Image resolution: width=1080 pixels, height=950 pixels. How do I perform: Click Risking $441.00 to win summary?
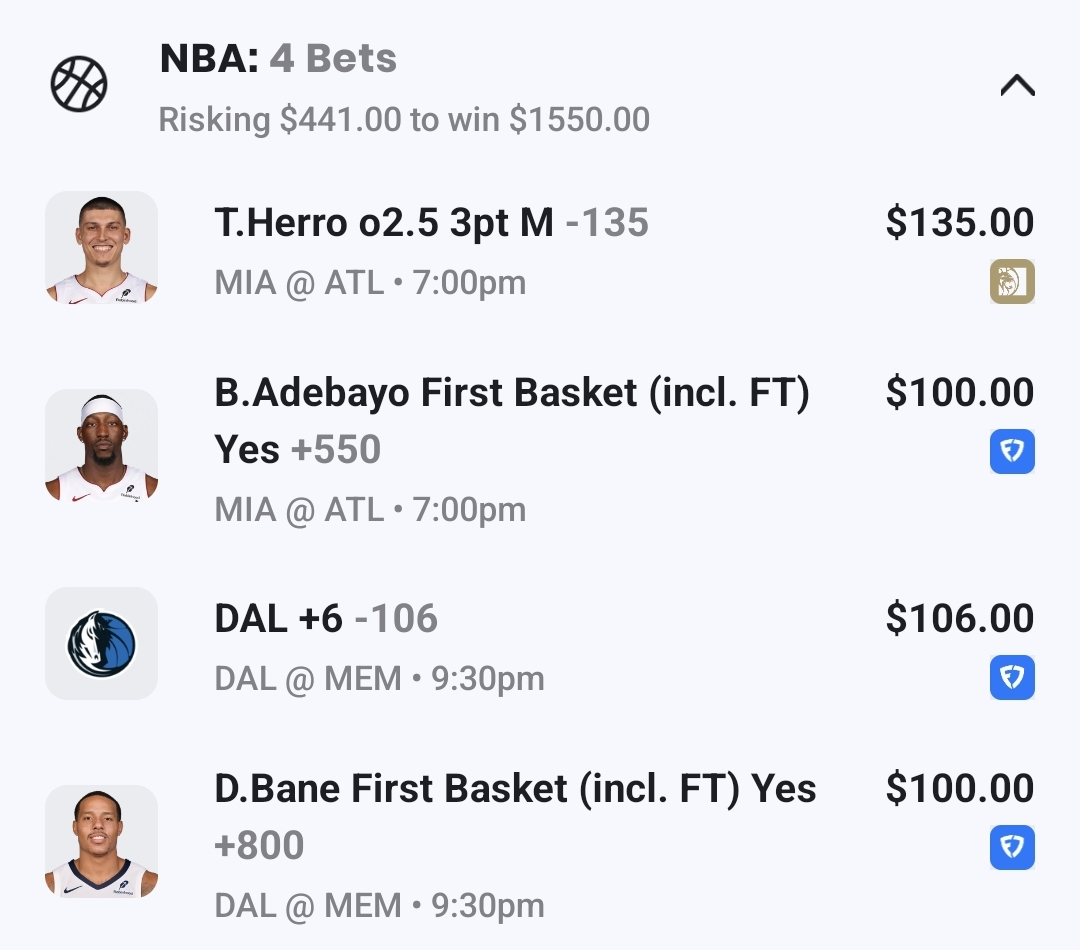point(404,120)
